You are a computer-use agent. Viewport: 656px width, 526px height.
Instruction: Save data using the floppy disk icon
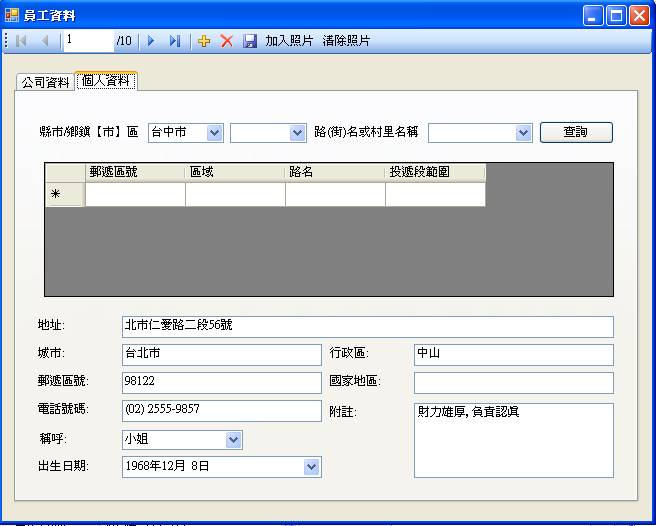pyautogui.click(x=250, y=41)
